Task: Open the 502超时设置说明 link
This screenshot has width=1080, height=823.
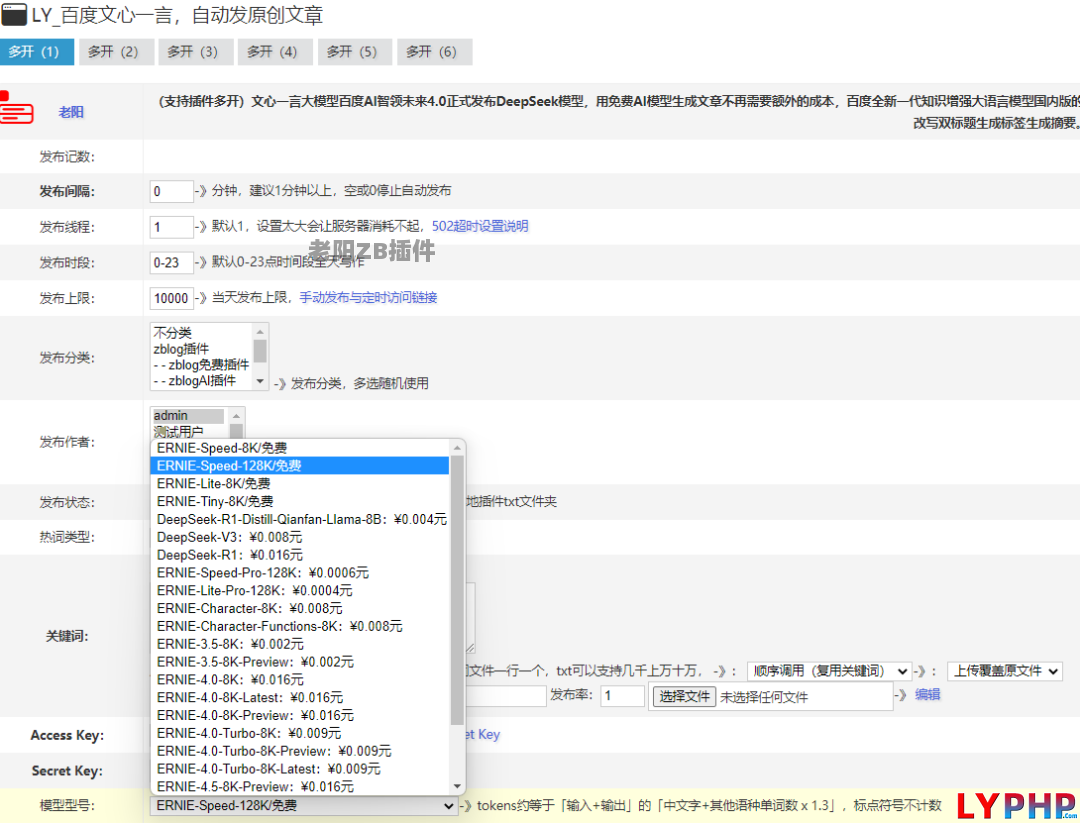Action: 480,226
